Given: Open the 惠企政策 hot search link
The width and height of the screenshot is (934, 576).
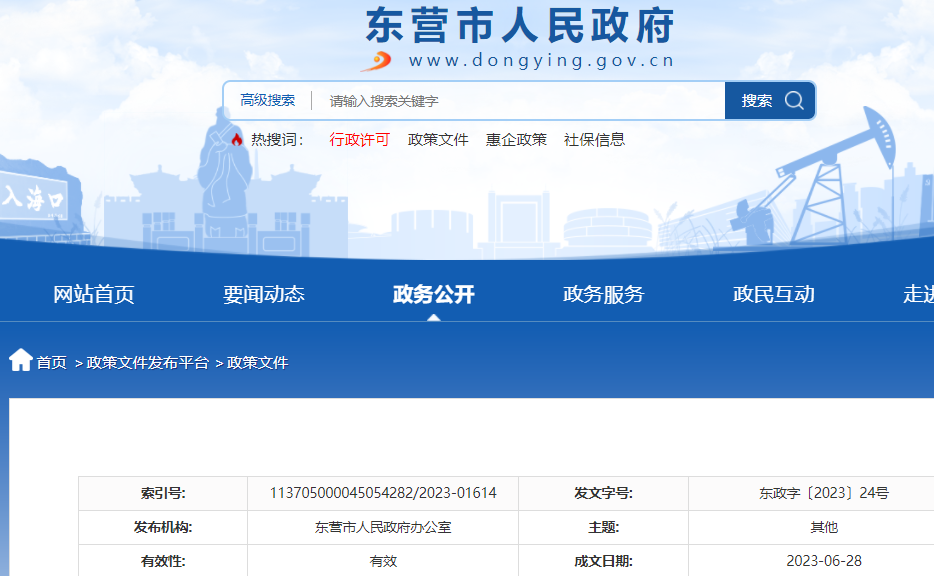Looking at the screenshot, I should point(516,140).
